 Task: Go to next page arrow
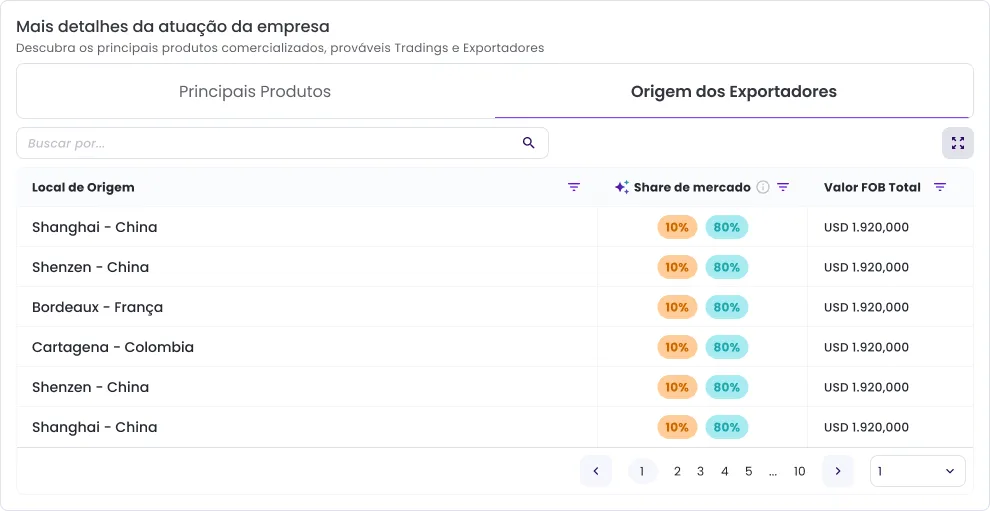(x=838, y=471)
